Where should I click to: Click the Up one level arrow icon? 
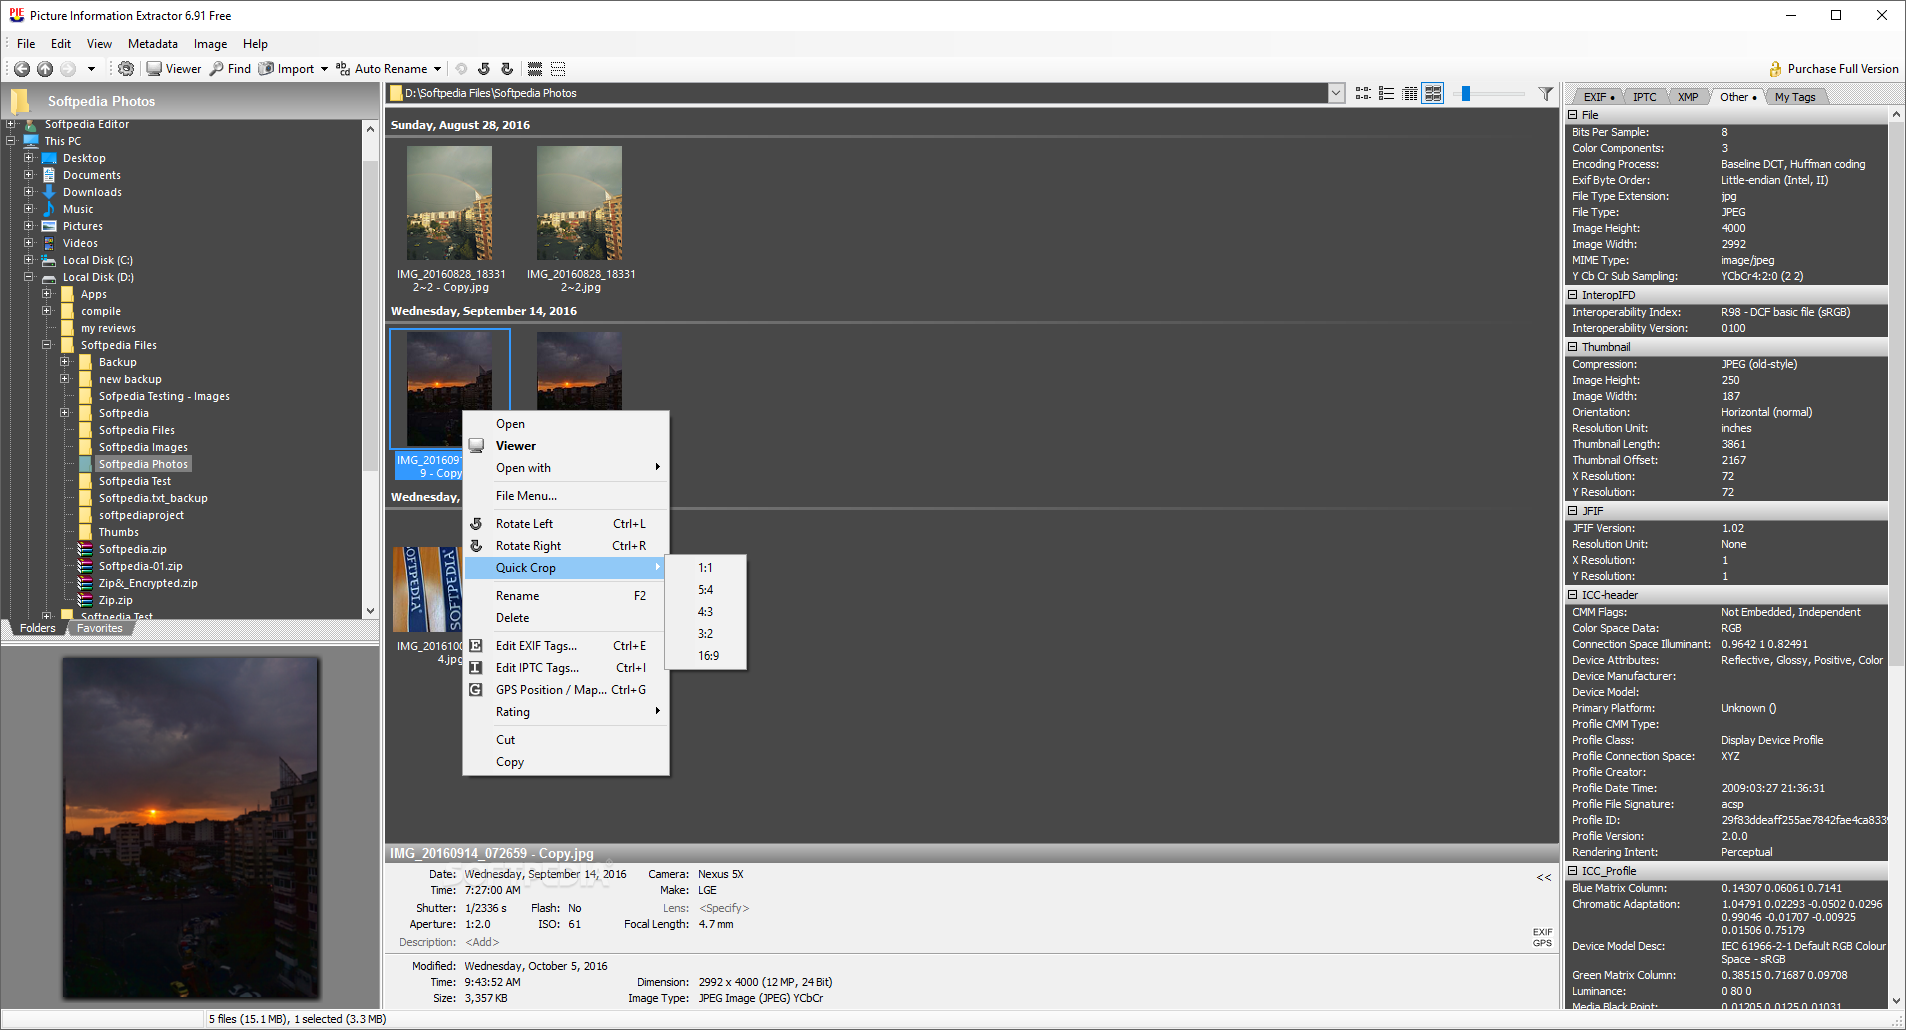45,69
